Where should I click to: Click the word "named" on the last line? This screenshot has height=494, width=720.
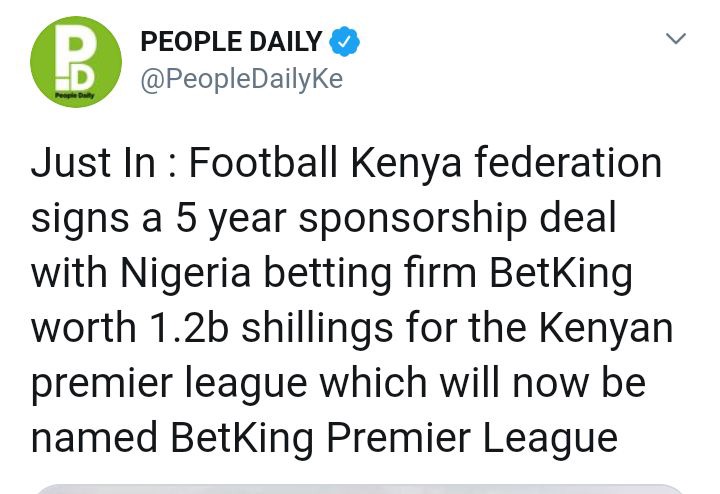[94, 438]
